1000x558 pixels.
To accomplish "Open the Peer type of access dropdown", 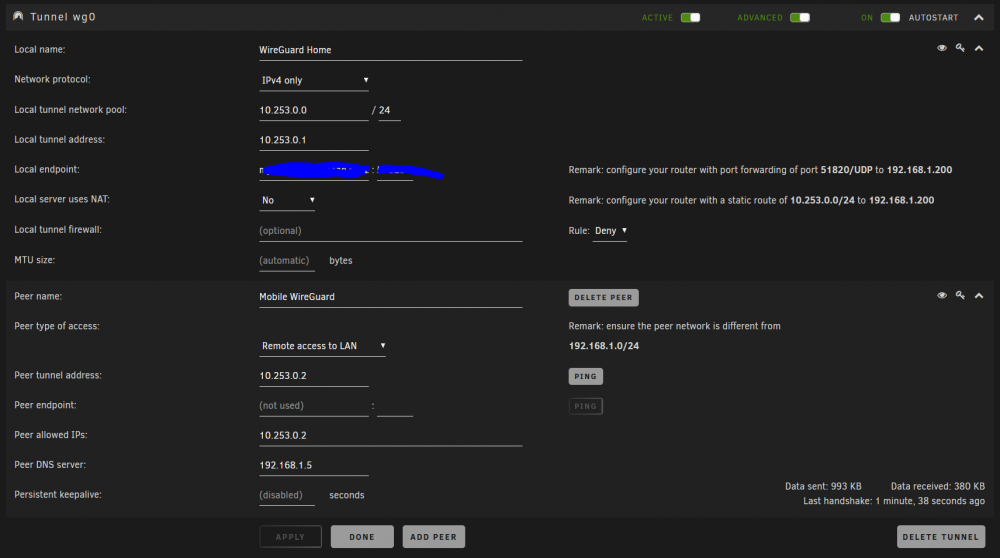I will [323, 346].
